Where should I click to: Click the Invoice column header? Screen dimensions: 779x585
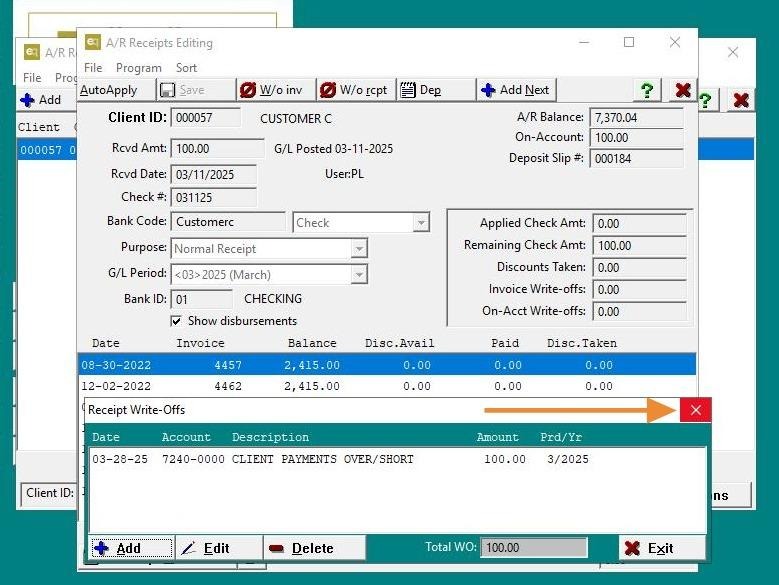pos(200,343)
